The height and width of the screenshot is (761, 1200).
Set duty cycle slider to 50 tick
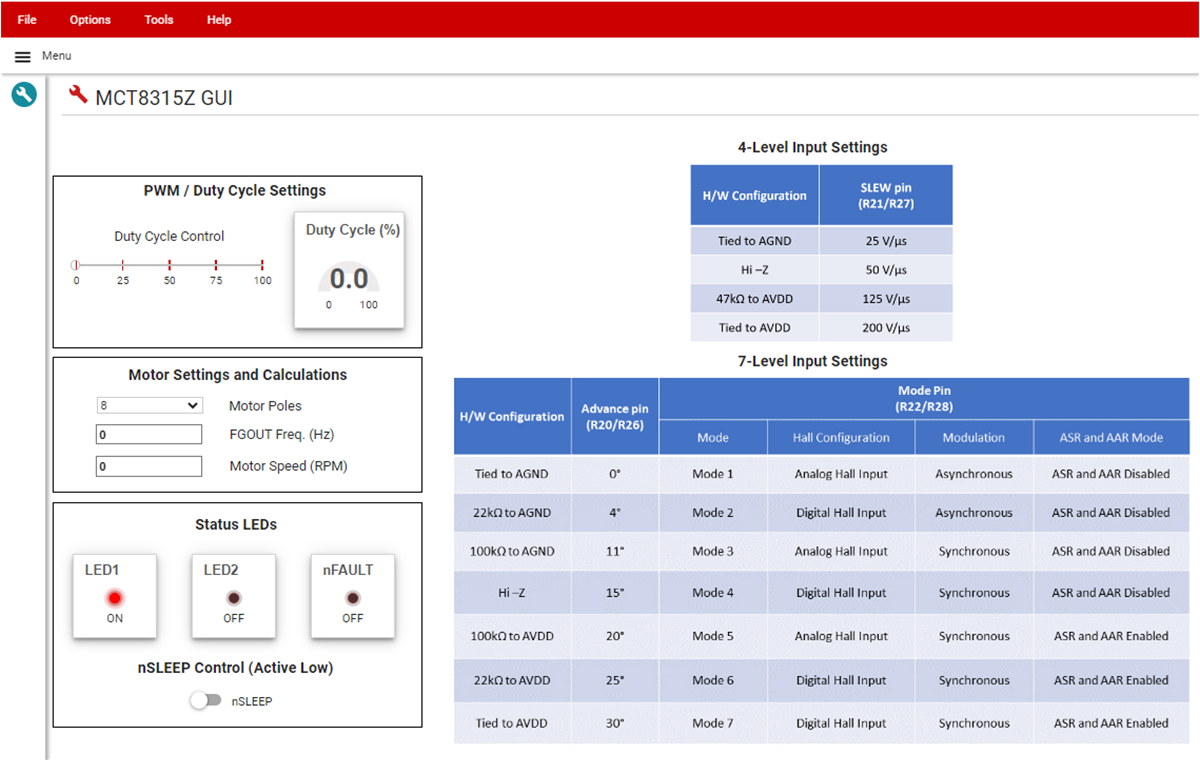pyautogui.click(x=169, y=265)
